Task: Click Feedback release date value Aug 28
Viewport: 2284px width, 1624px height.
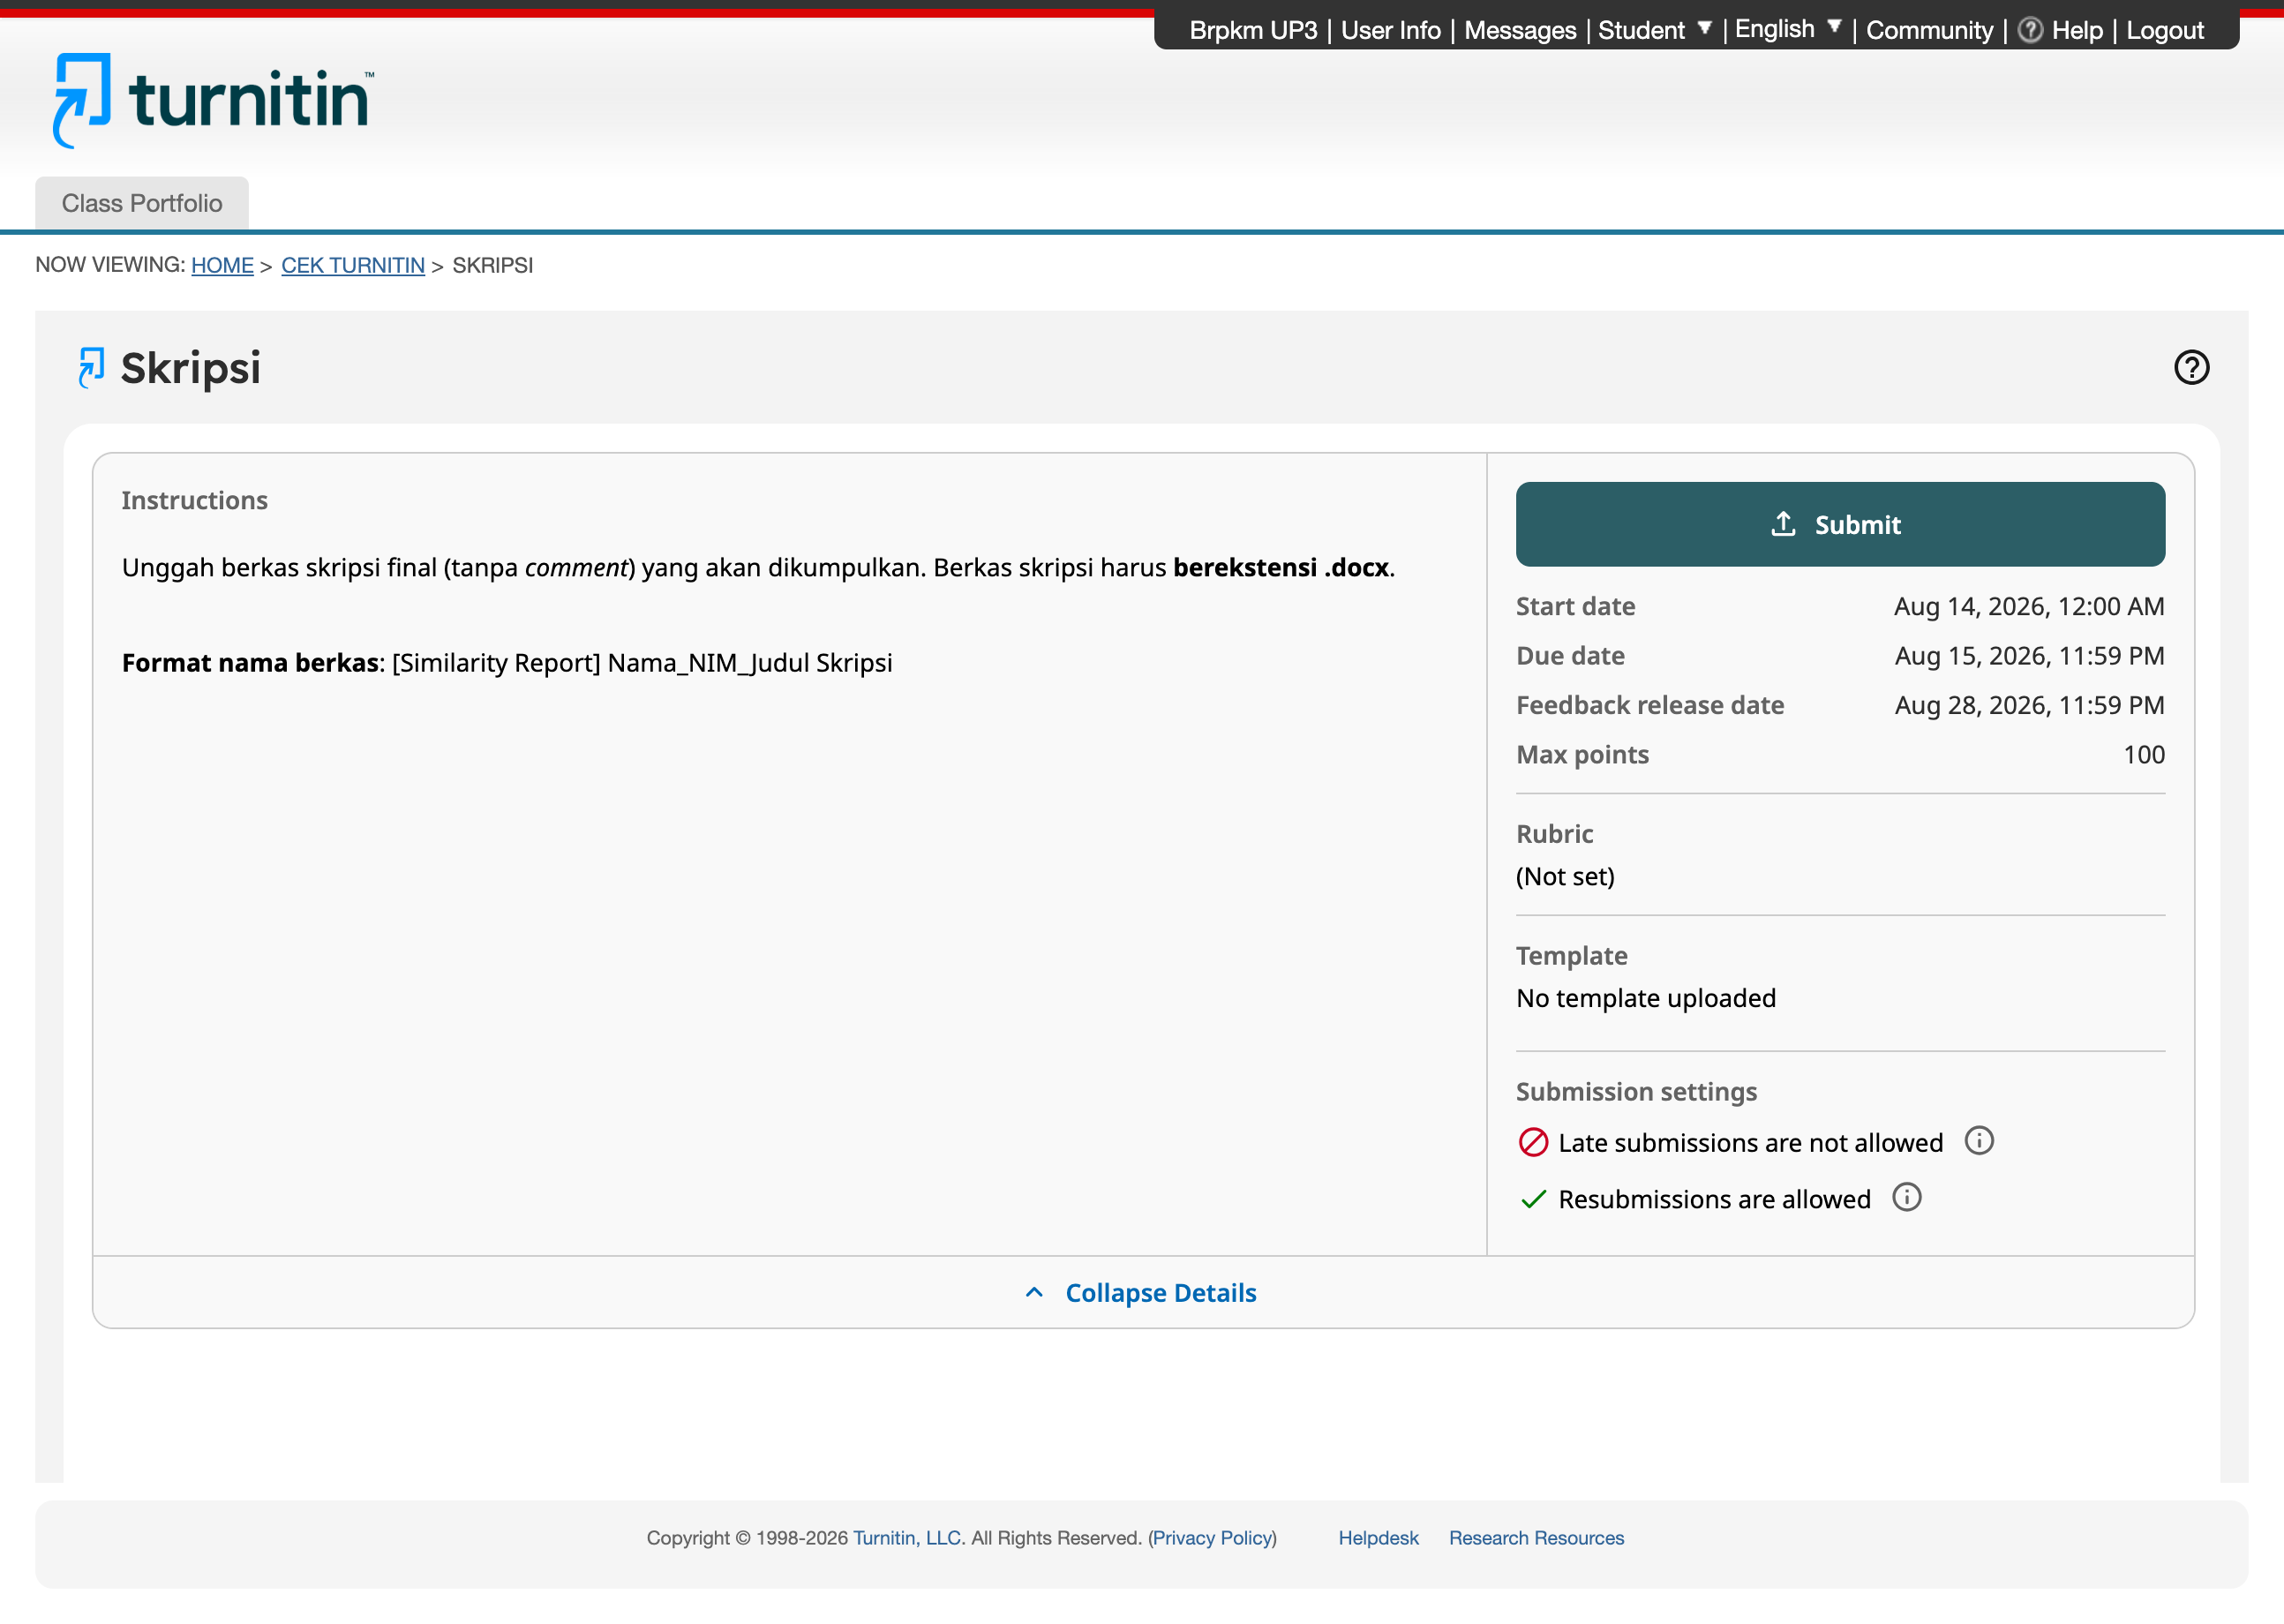Action: (2029, 705)
